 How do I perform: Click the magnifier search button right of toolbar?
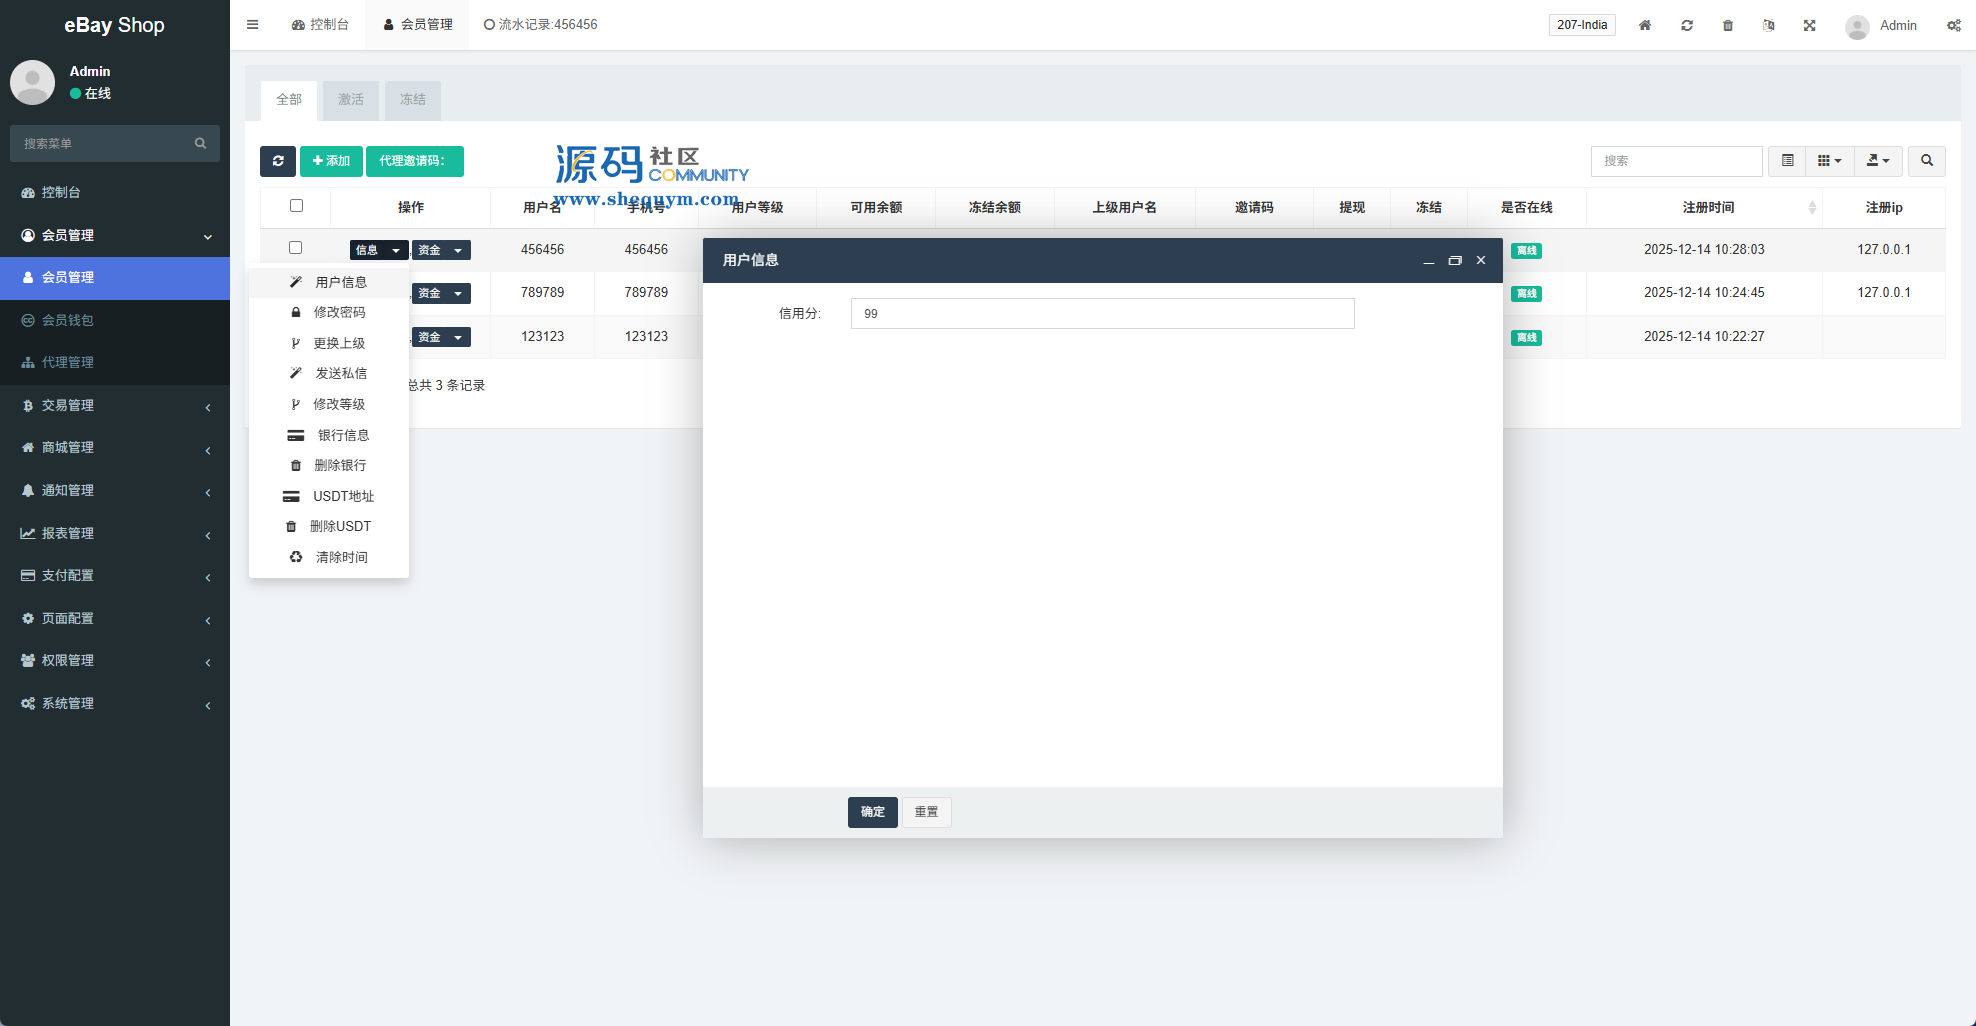(x=1927, y=161)
